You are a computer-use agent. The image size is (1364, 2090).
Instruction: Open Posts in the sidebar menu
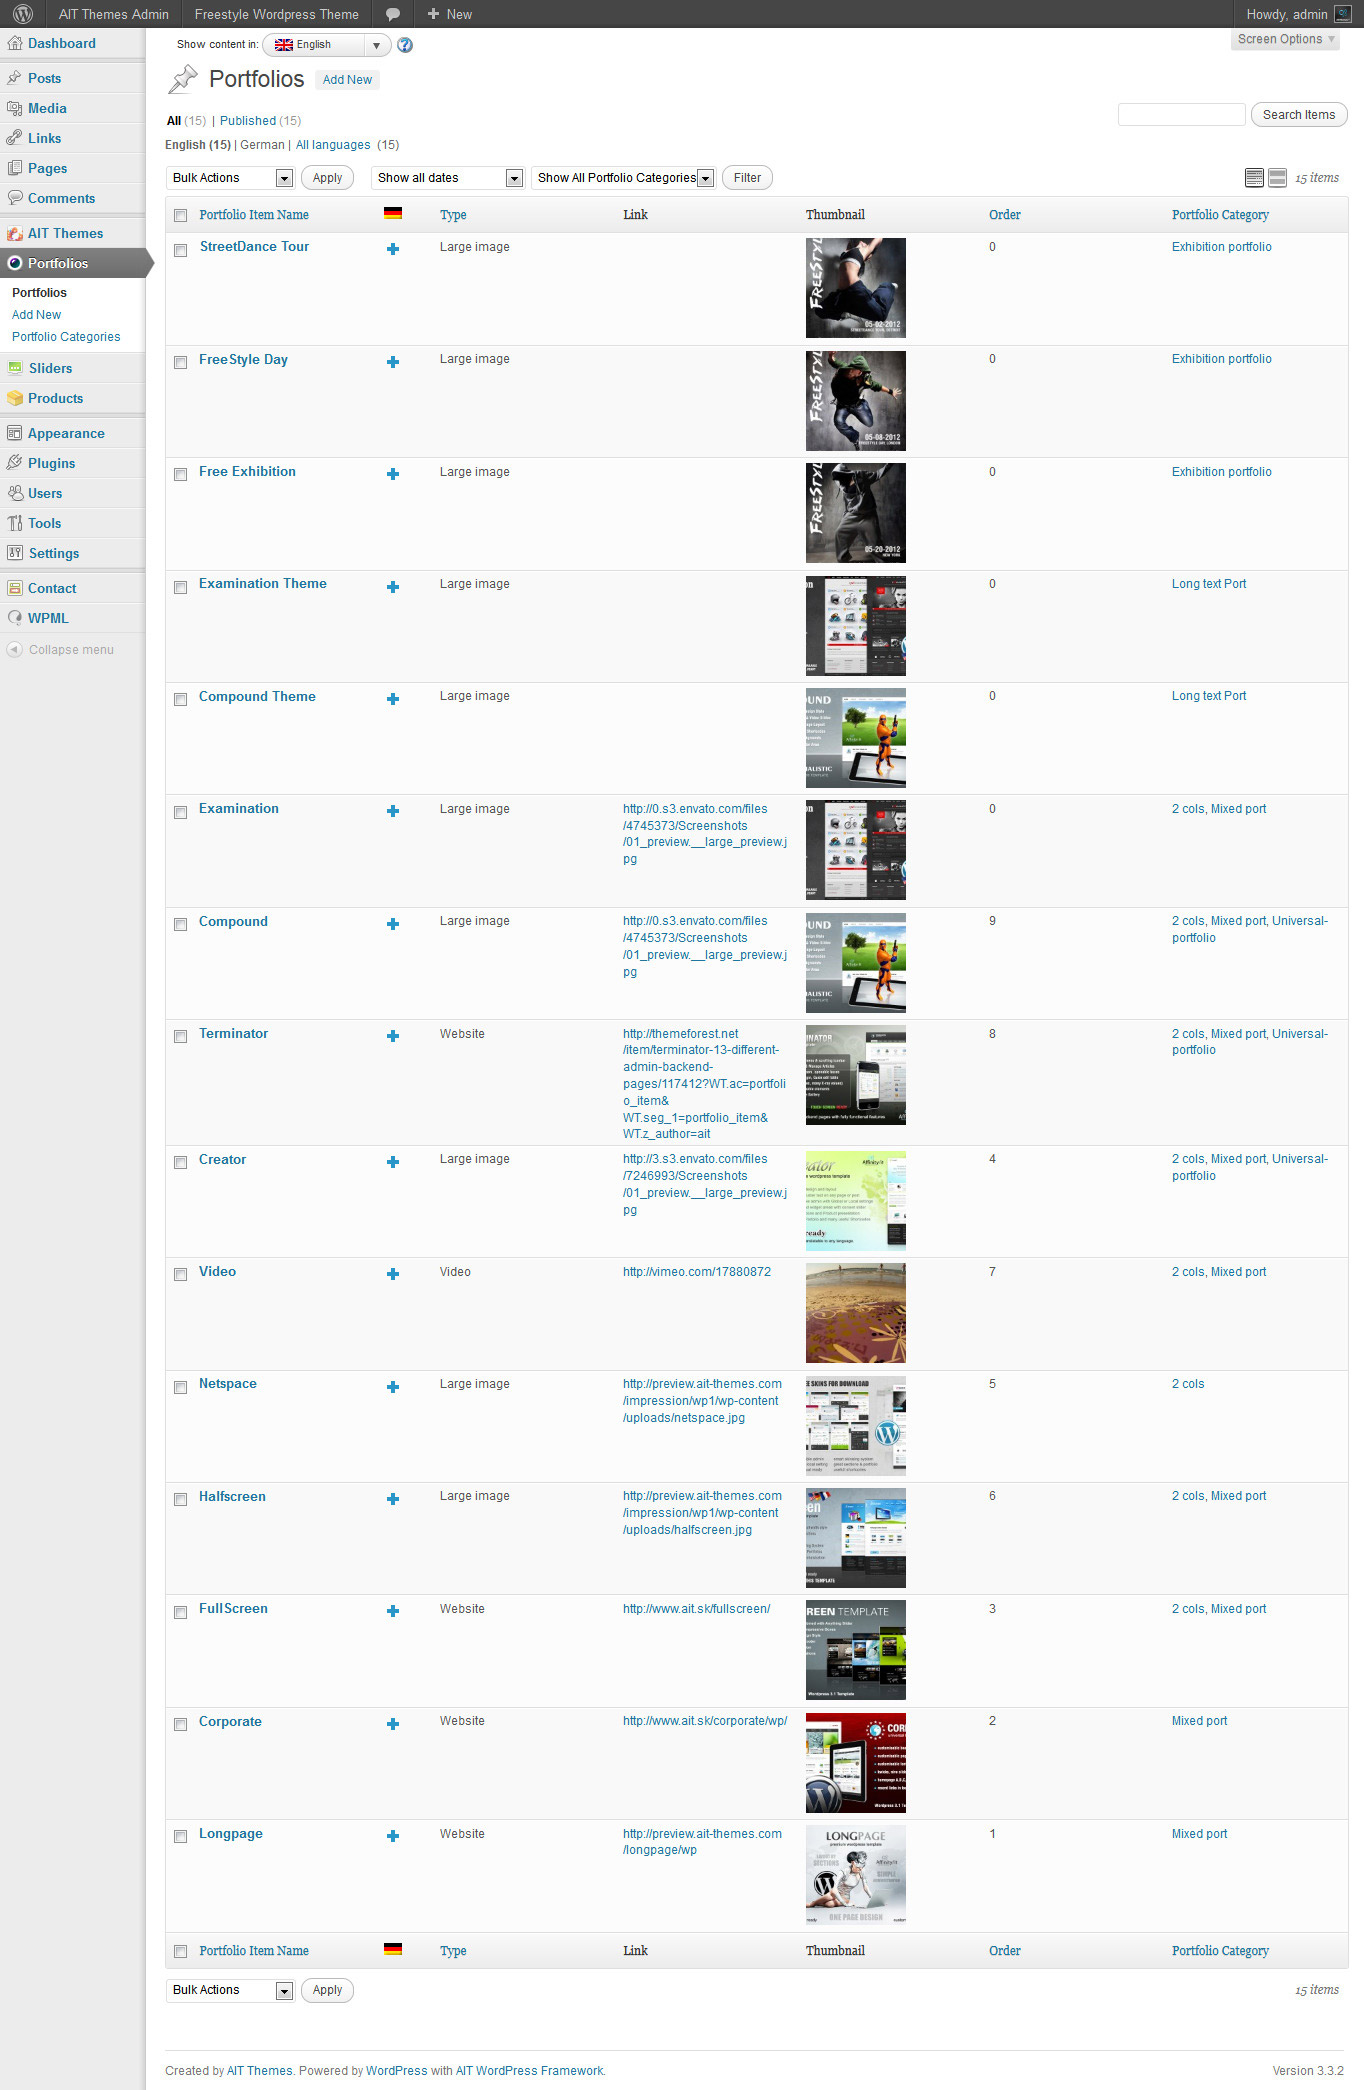click(44, 78)
